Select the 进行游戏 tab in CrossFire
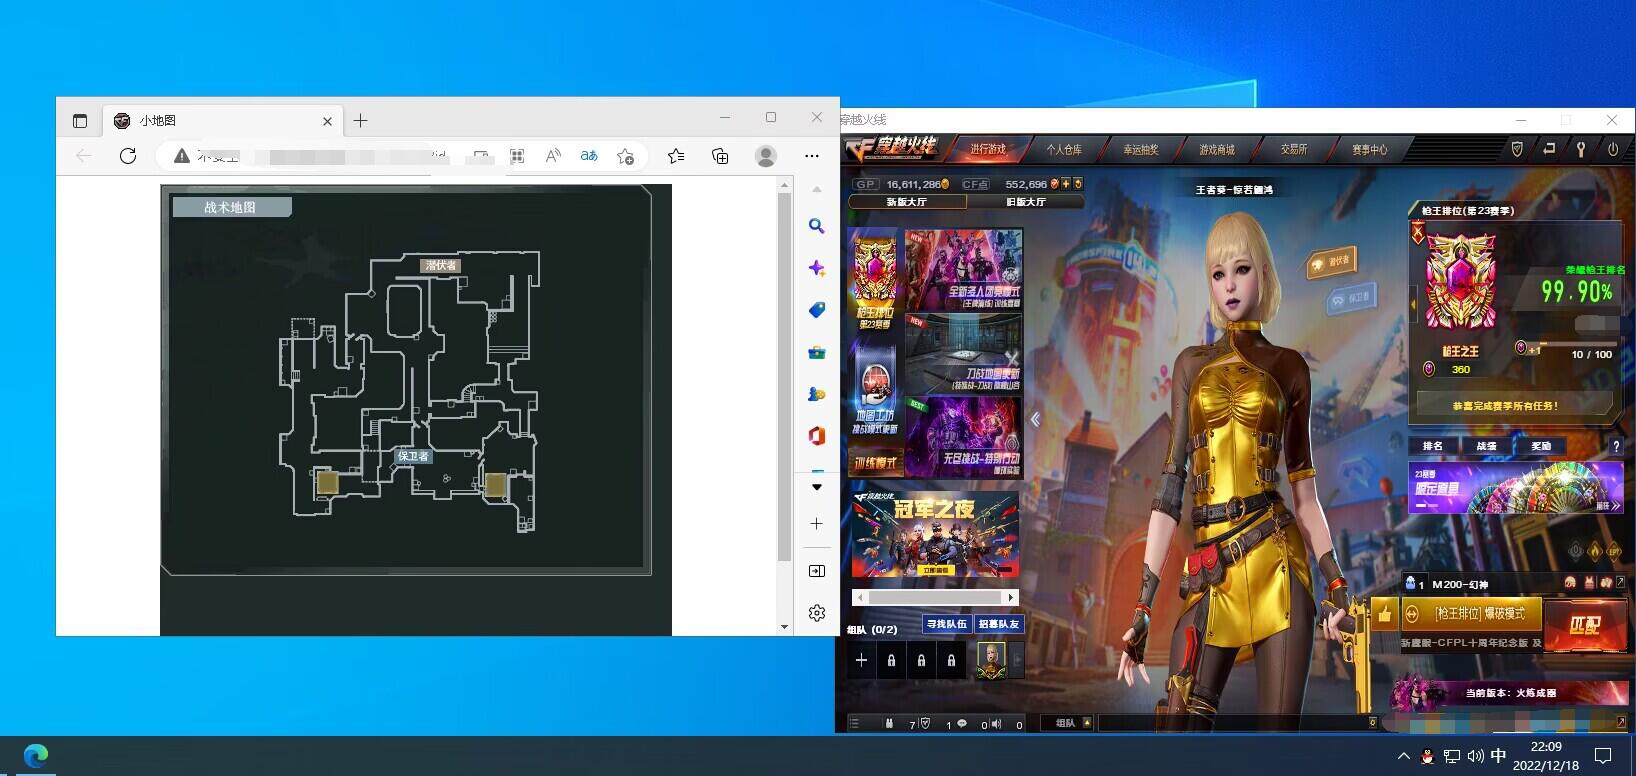 [988, 149]
